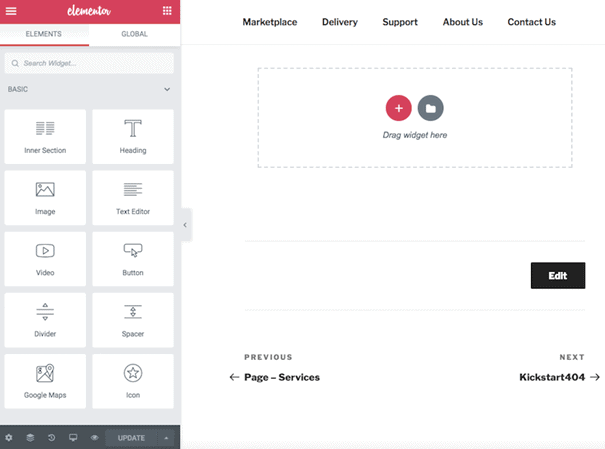Open the widgets grid icon in header
The image size is (605, 449).
coord(167,11)
